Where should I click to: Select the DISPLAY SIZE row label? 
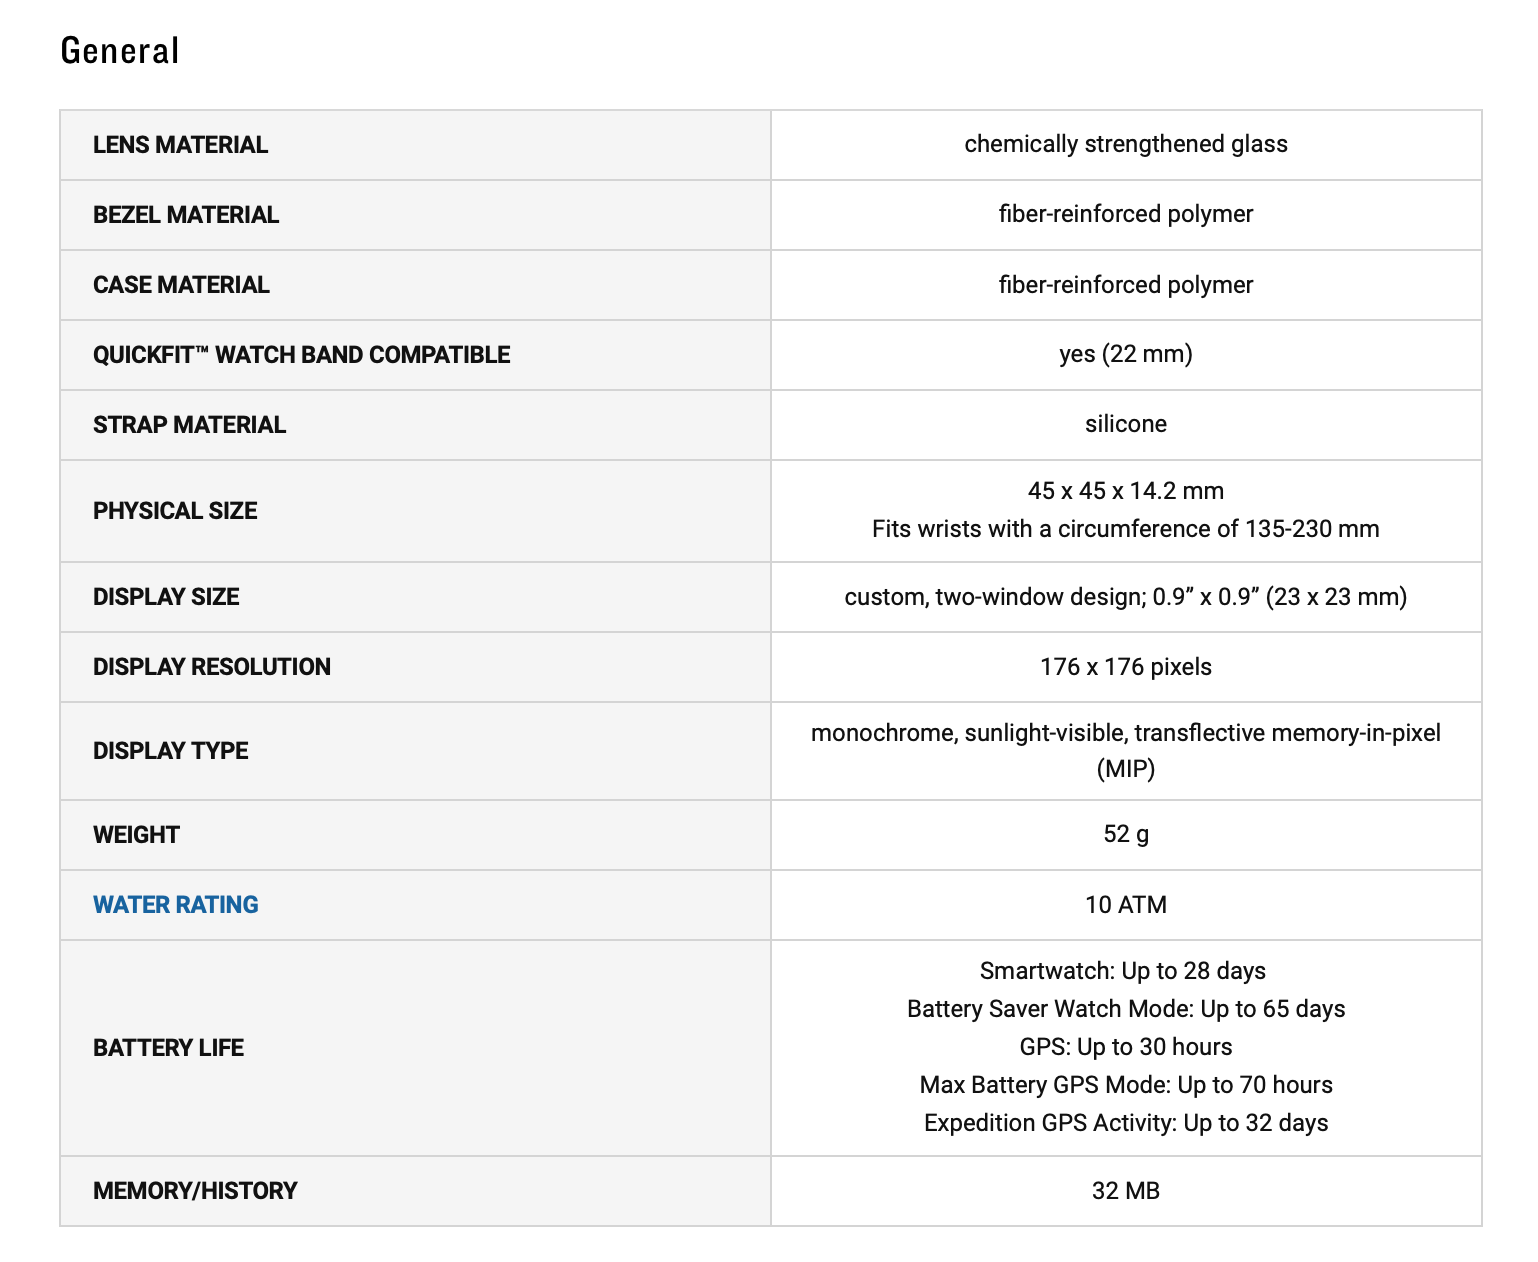(x=166, y=597)
